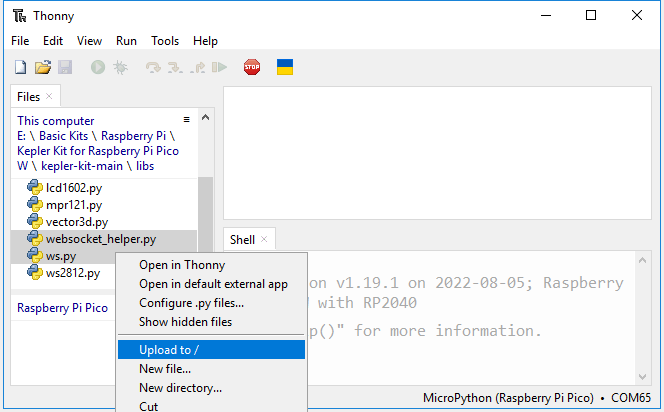
Task: Select Cut in the context menu
Action: 211,406
